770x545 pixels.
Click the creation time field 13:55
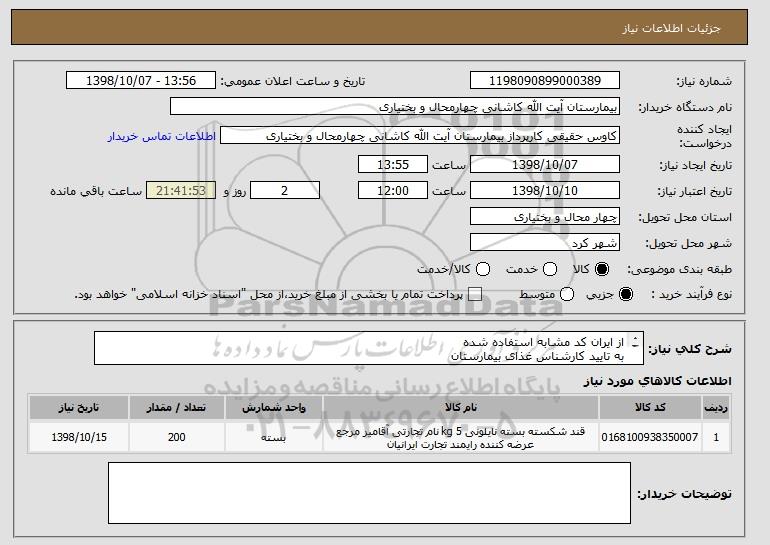click(x=393, y=164)
